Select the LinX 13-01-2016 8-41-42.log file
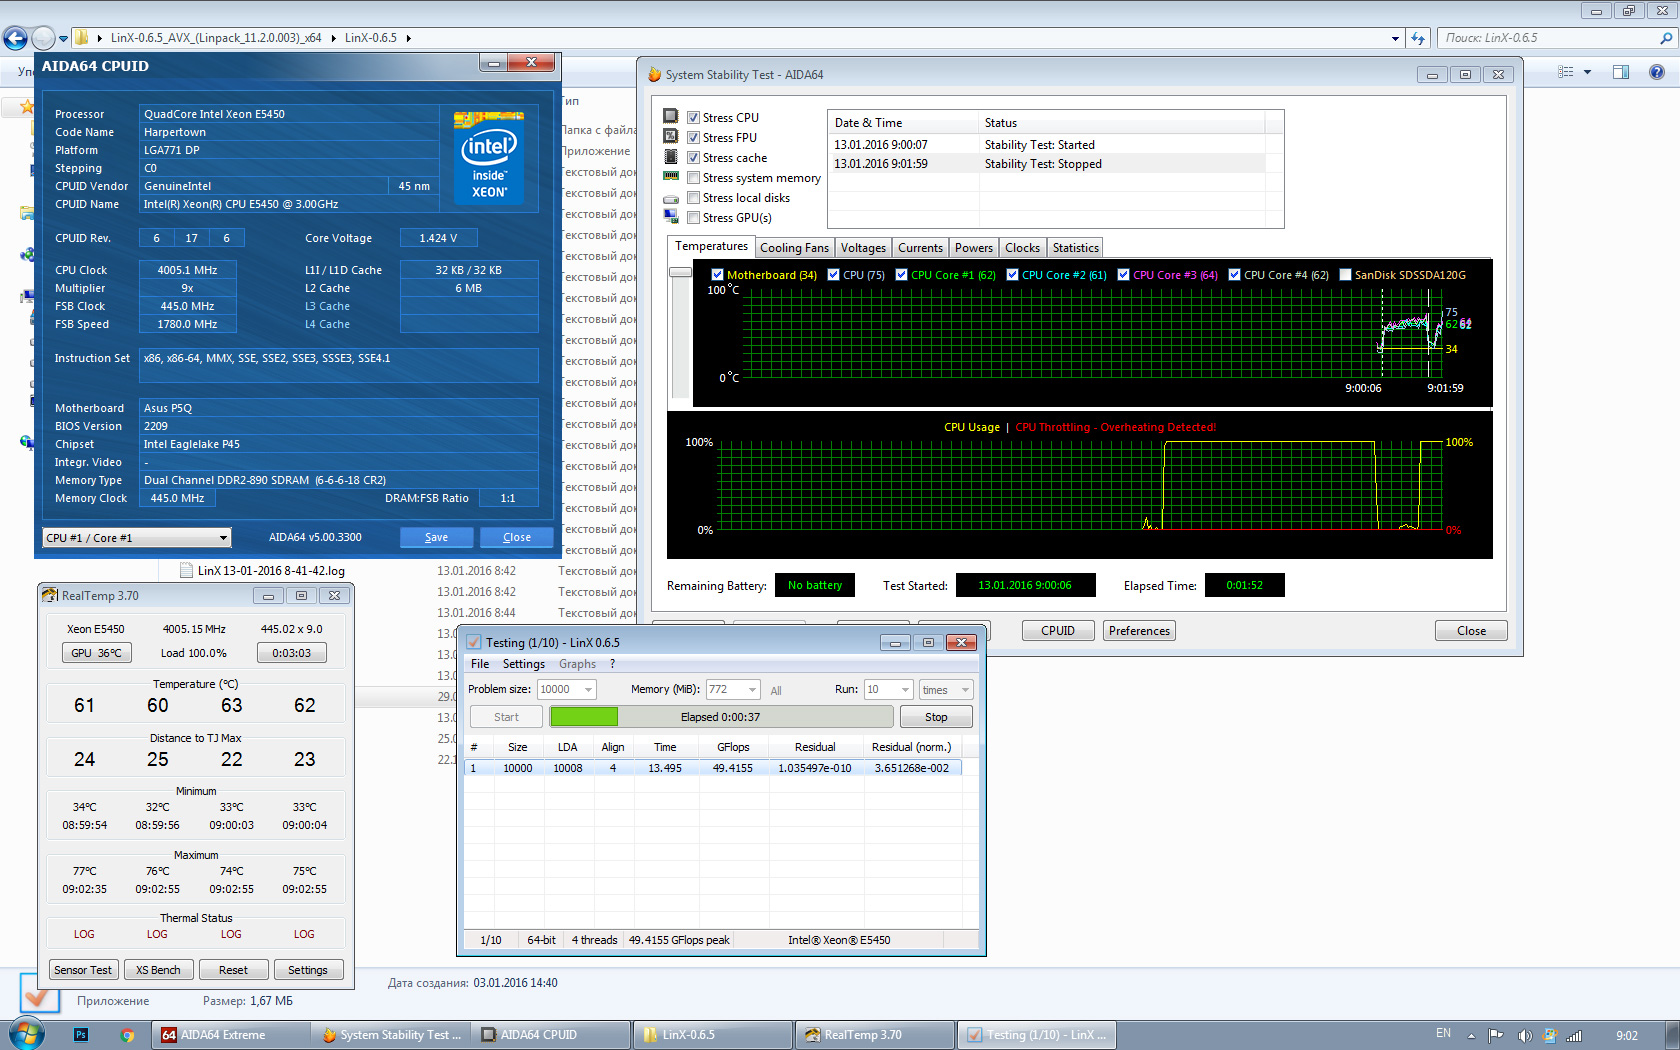1680x1050 pixels. 270,571
